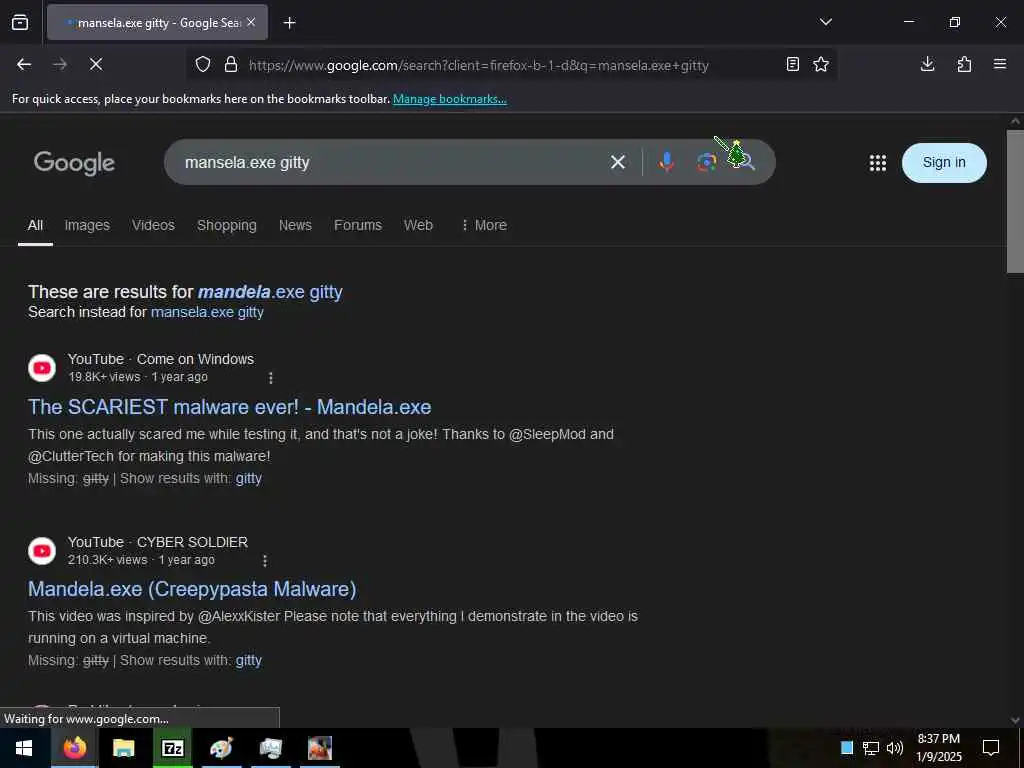The image size is (1024, 768).
Task: Open options for Come on Windows result
Action: pos(271,377)
